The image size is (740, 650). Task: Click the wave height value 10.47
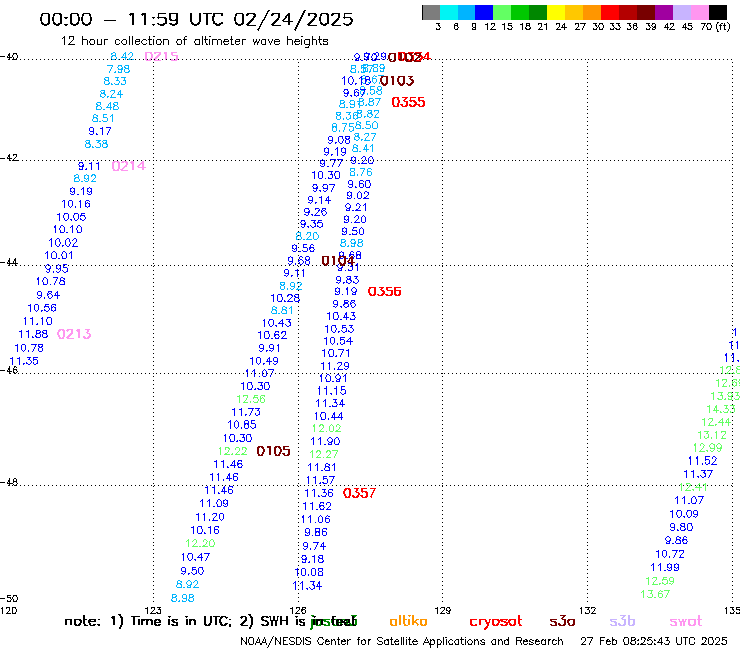[195, 557]
